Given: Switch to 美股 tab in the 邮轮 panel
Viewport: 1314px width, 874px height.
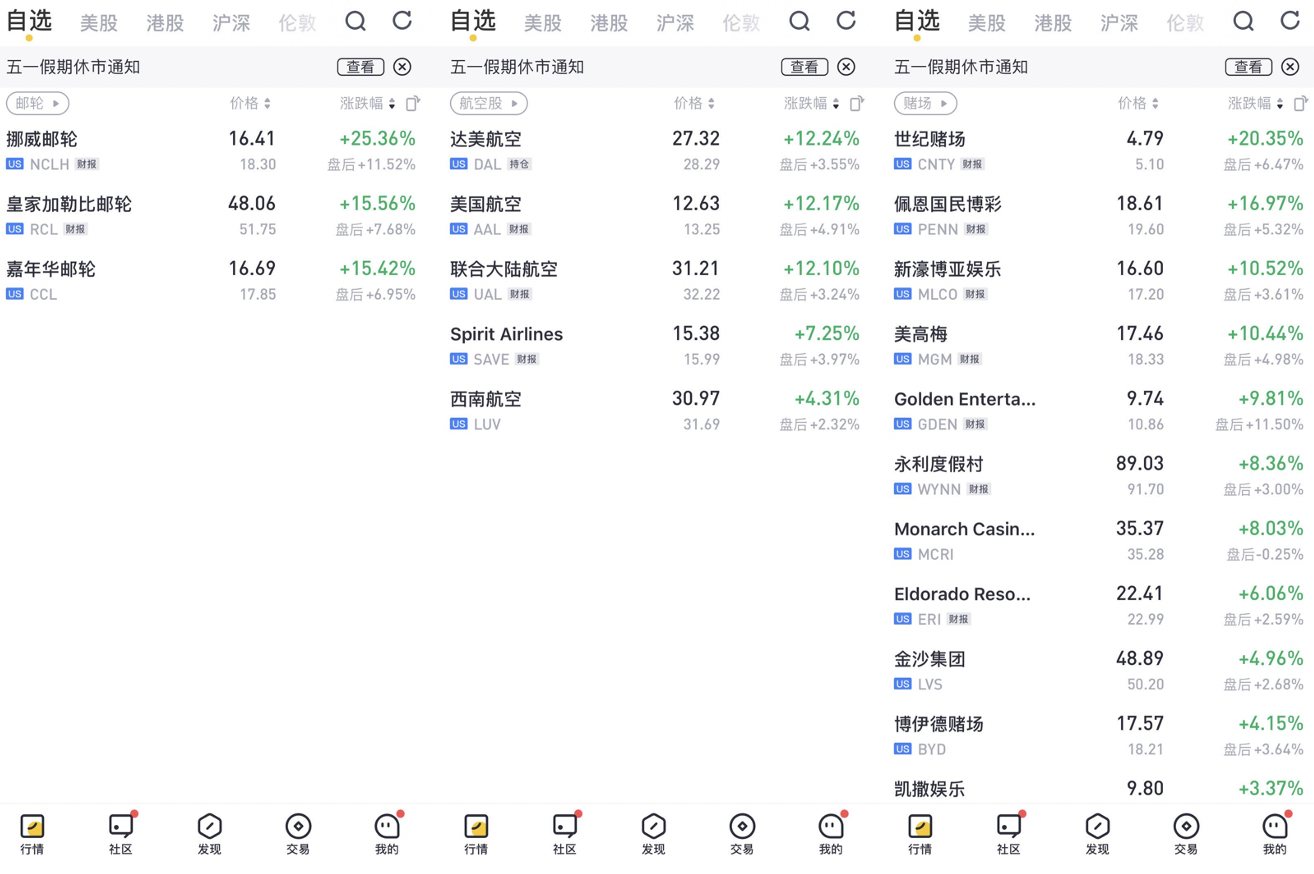Looking at the screenshot, I should (x=99, y=23).
